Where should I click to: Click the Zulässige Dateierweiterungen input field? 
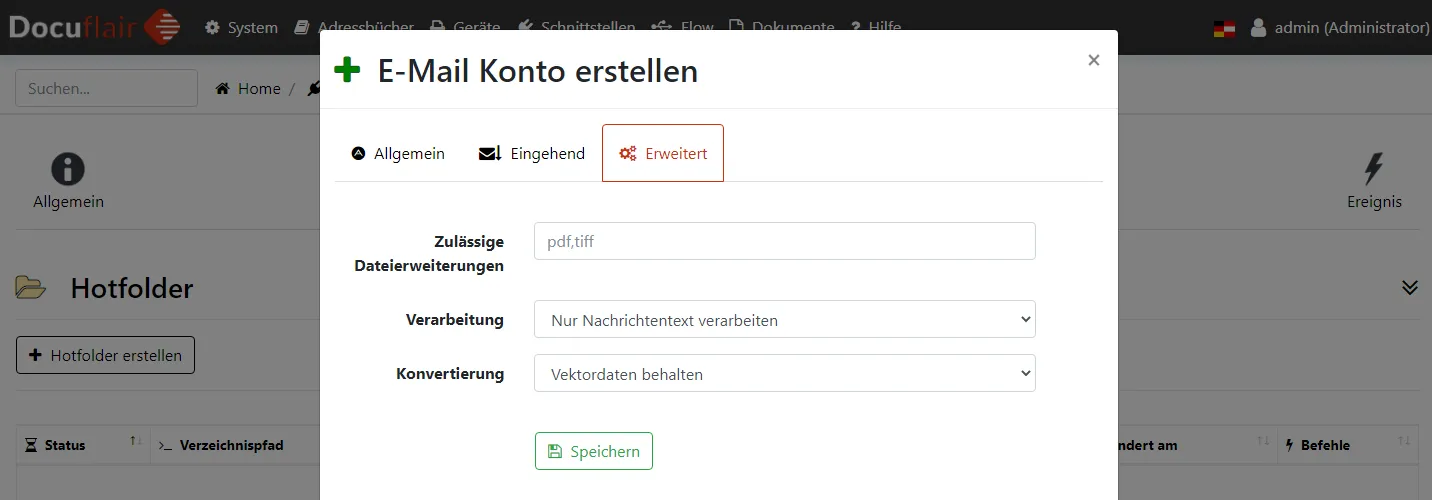[784, 241]
